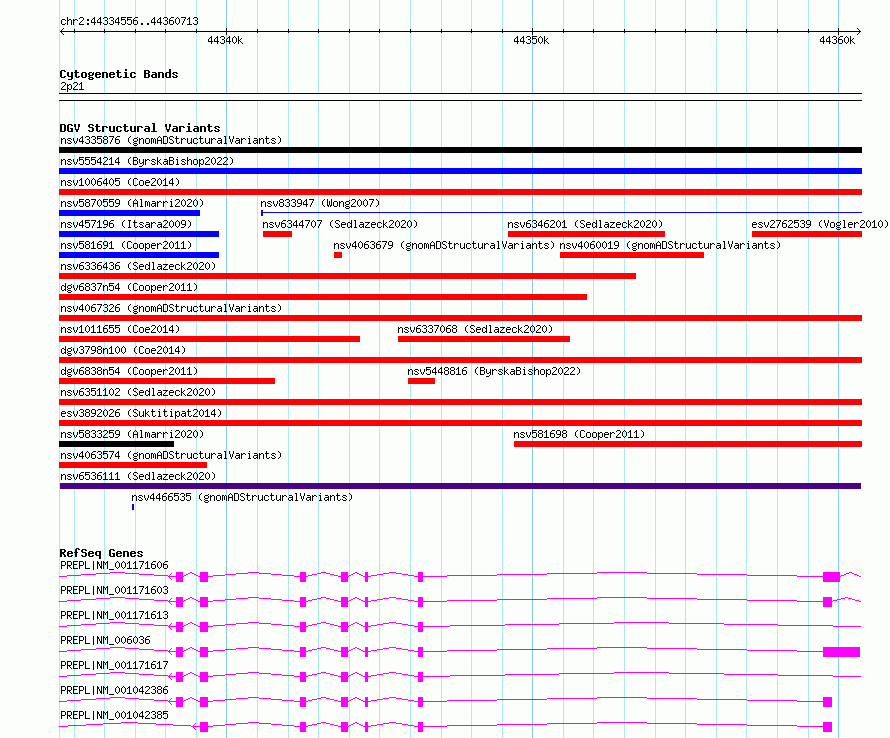Click nsv833947 (Wong2007) label

[x=320, y=203]
